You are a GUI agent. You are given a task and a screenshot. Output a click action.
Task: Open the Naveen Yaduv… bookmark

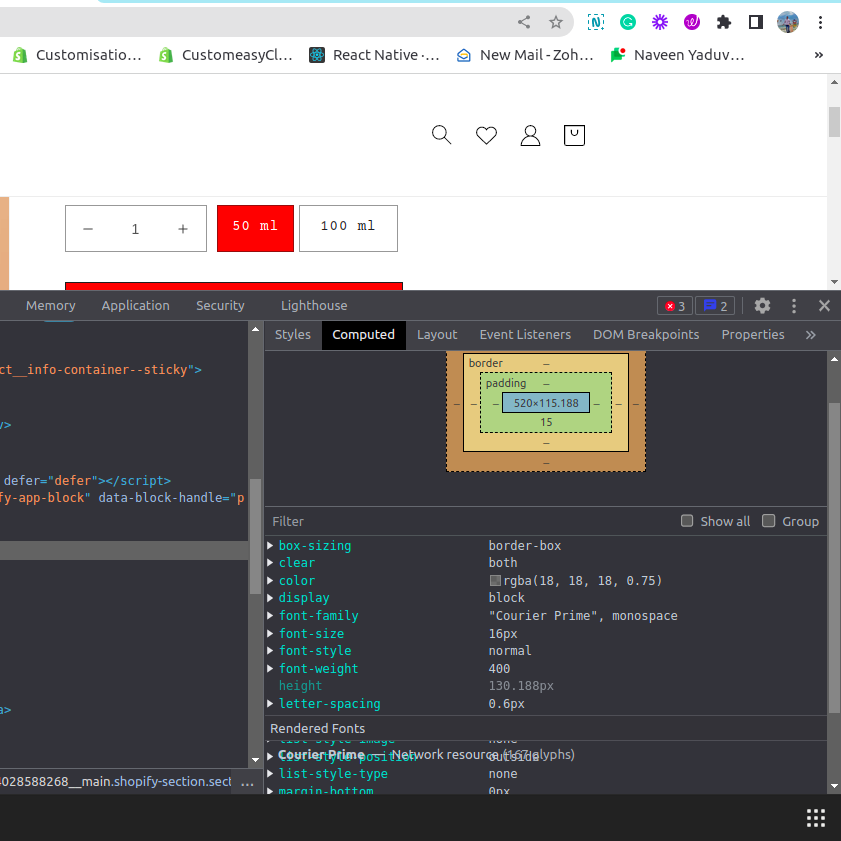point(677,55)
